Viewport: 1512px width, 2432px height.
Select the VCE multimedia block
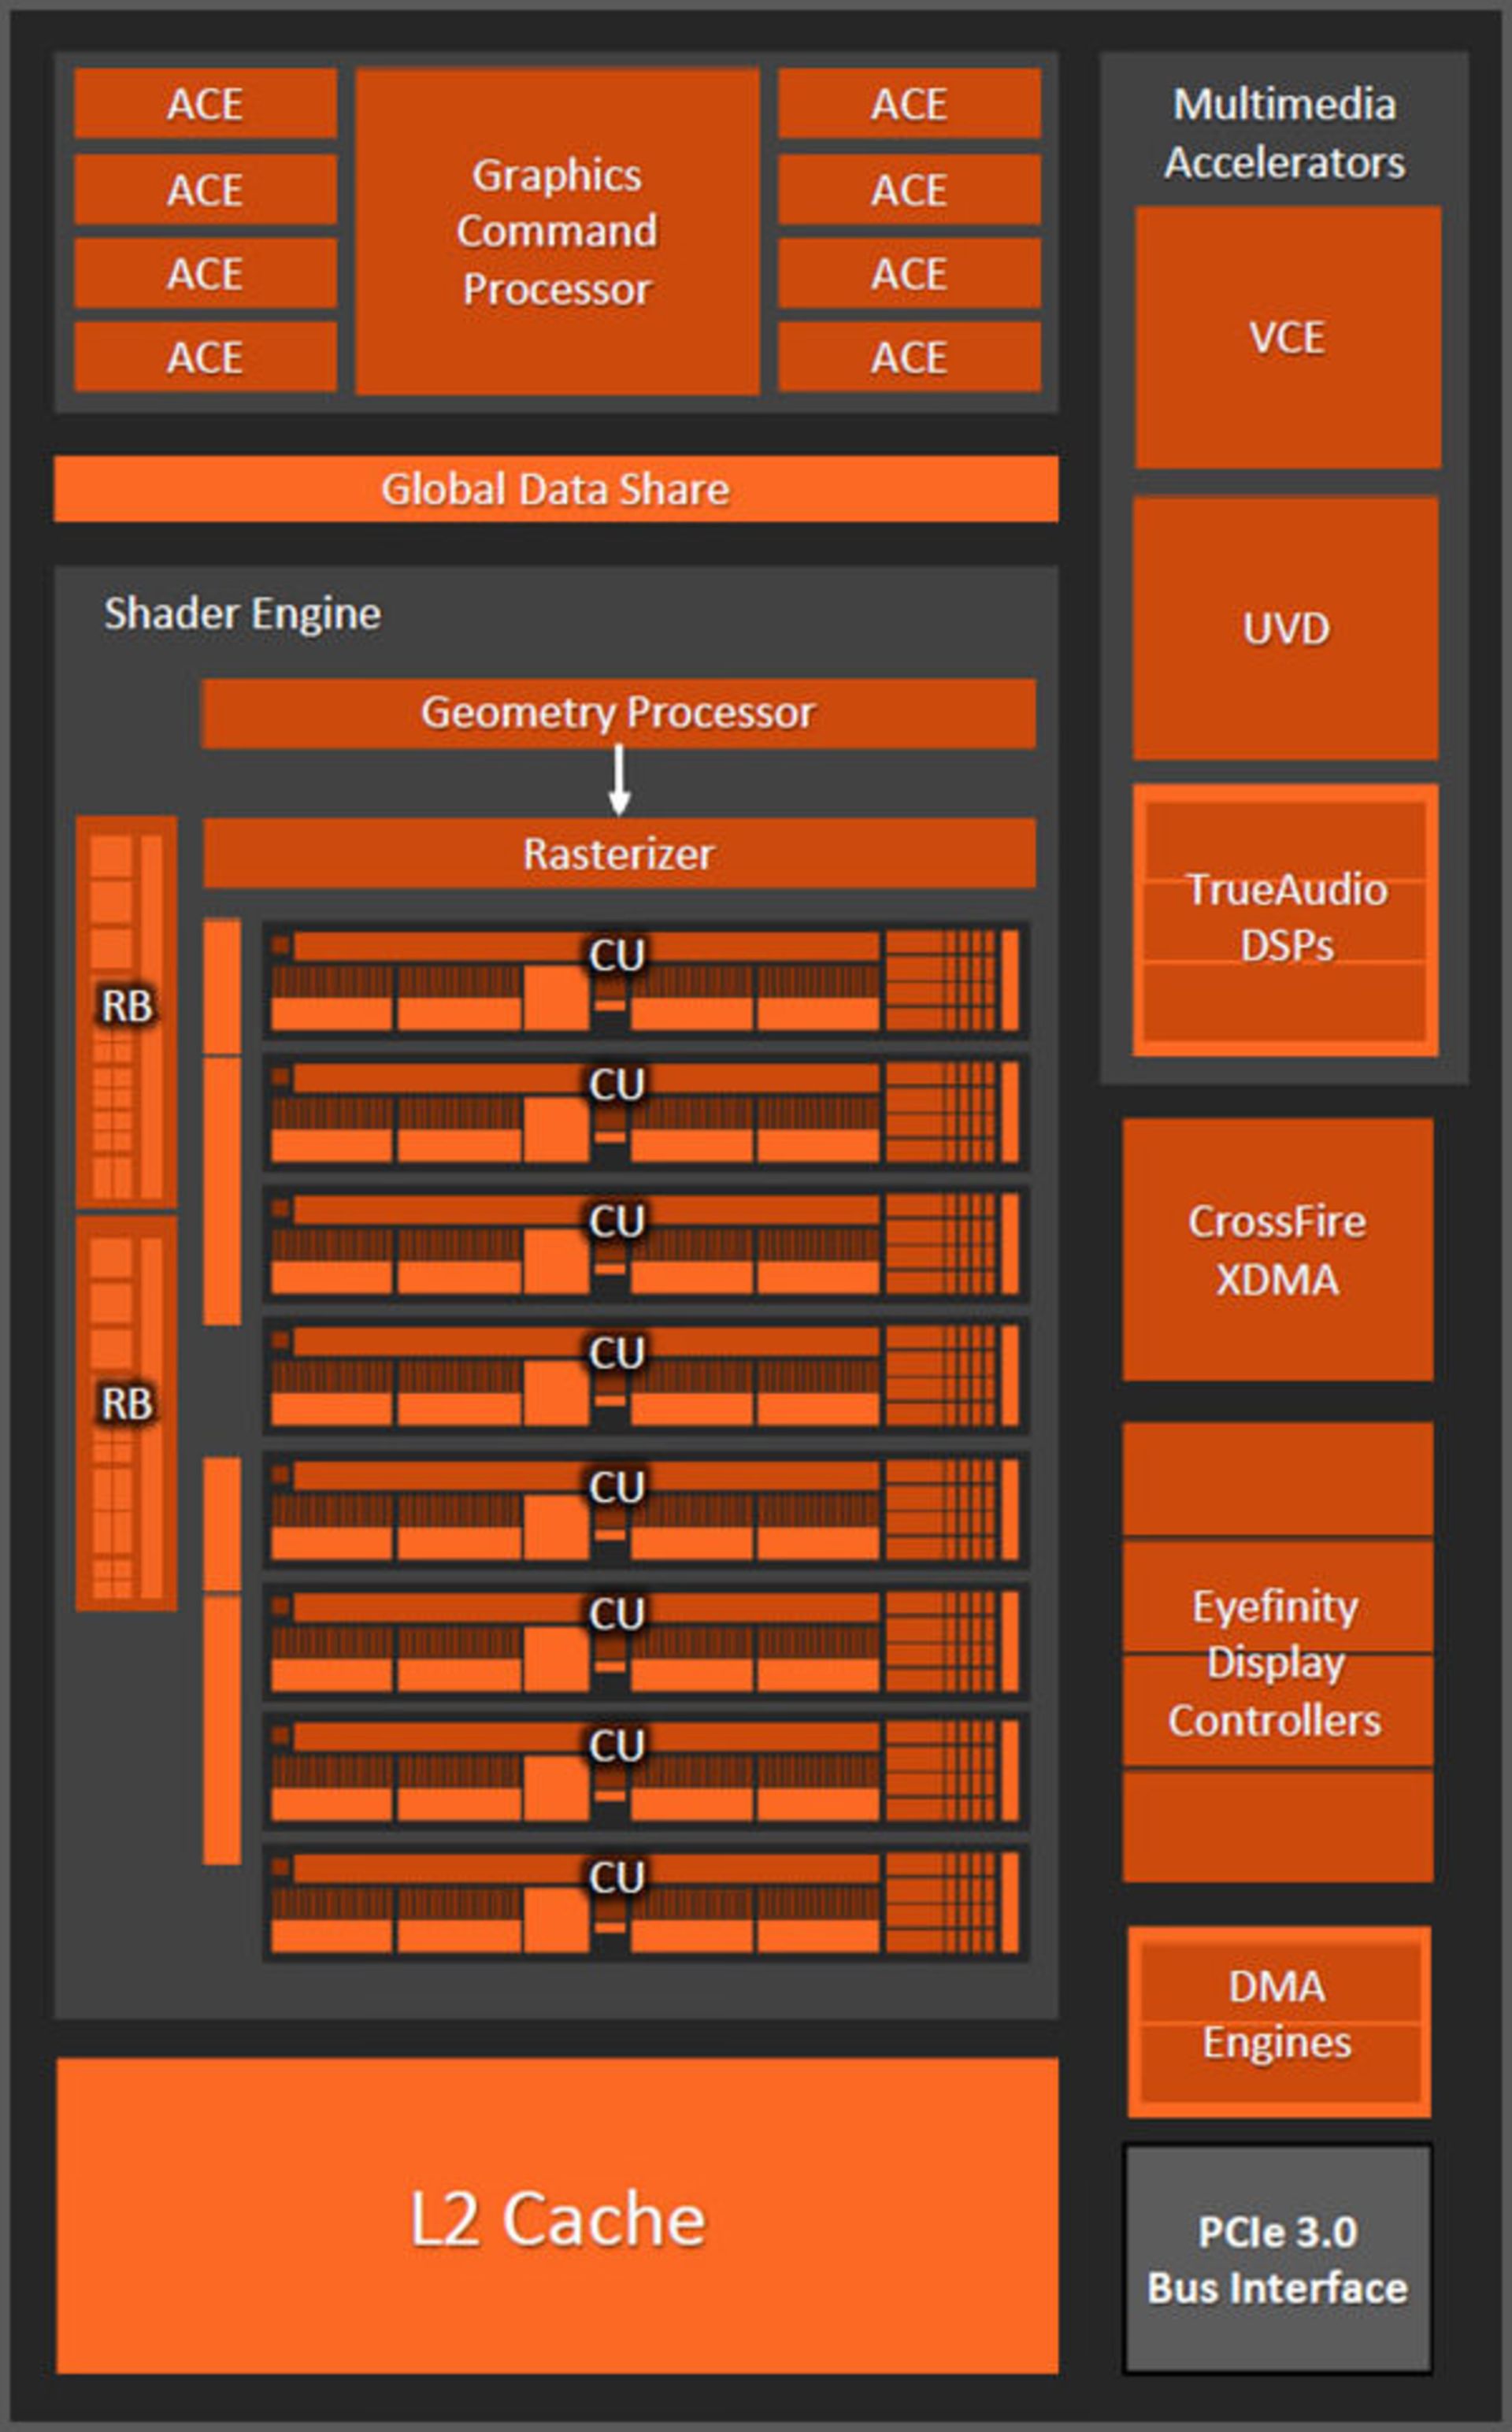[1287, 337]
